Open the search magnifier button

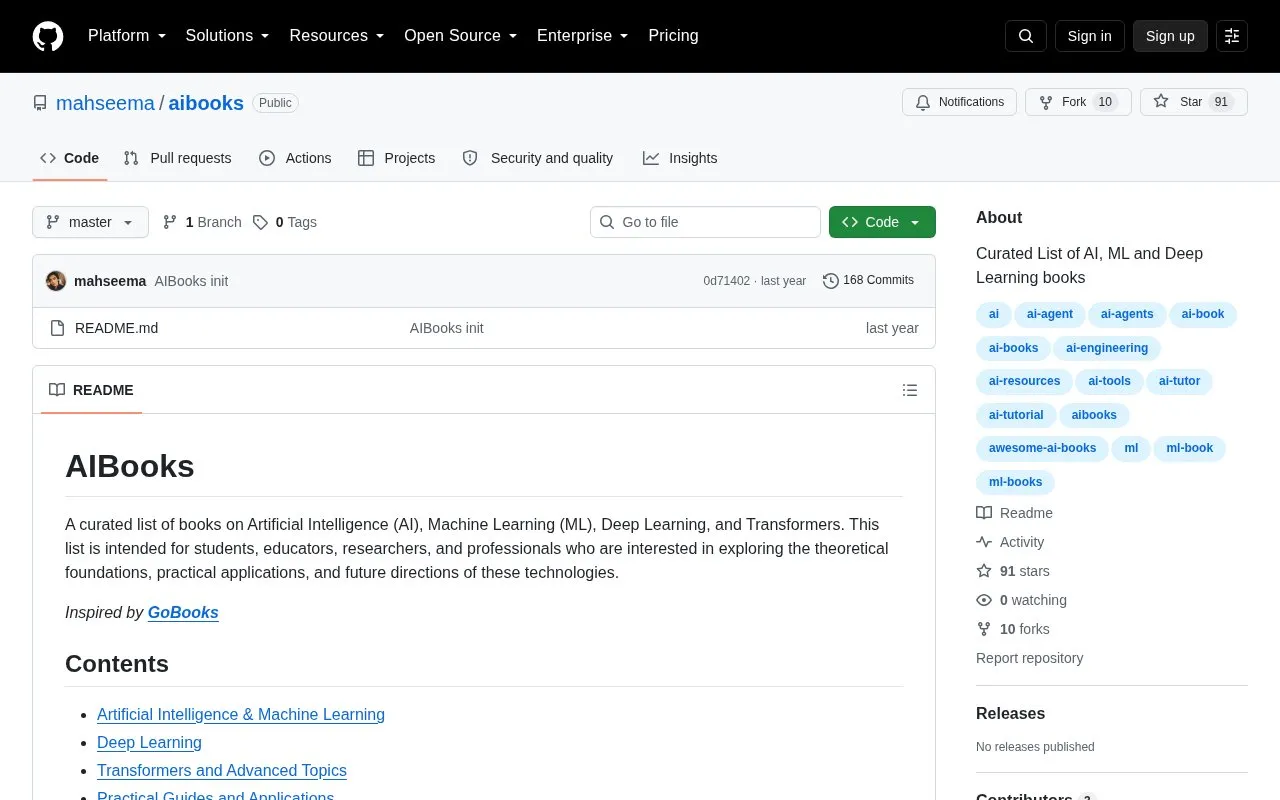coord(1026,36)
